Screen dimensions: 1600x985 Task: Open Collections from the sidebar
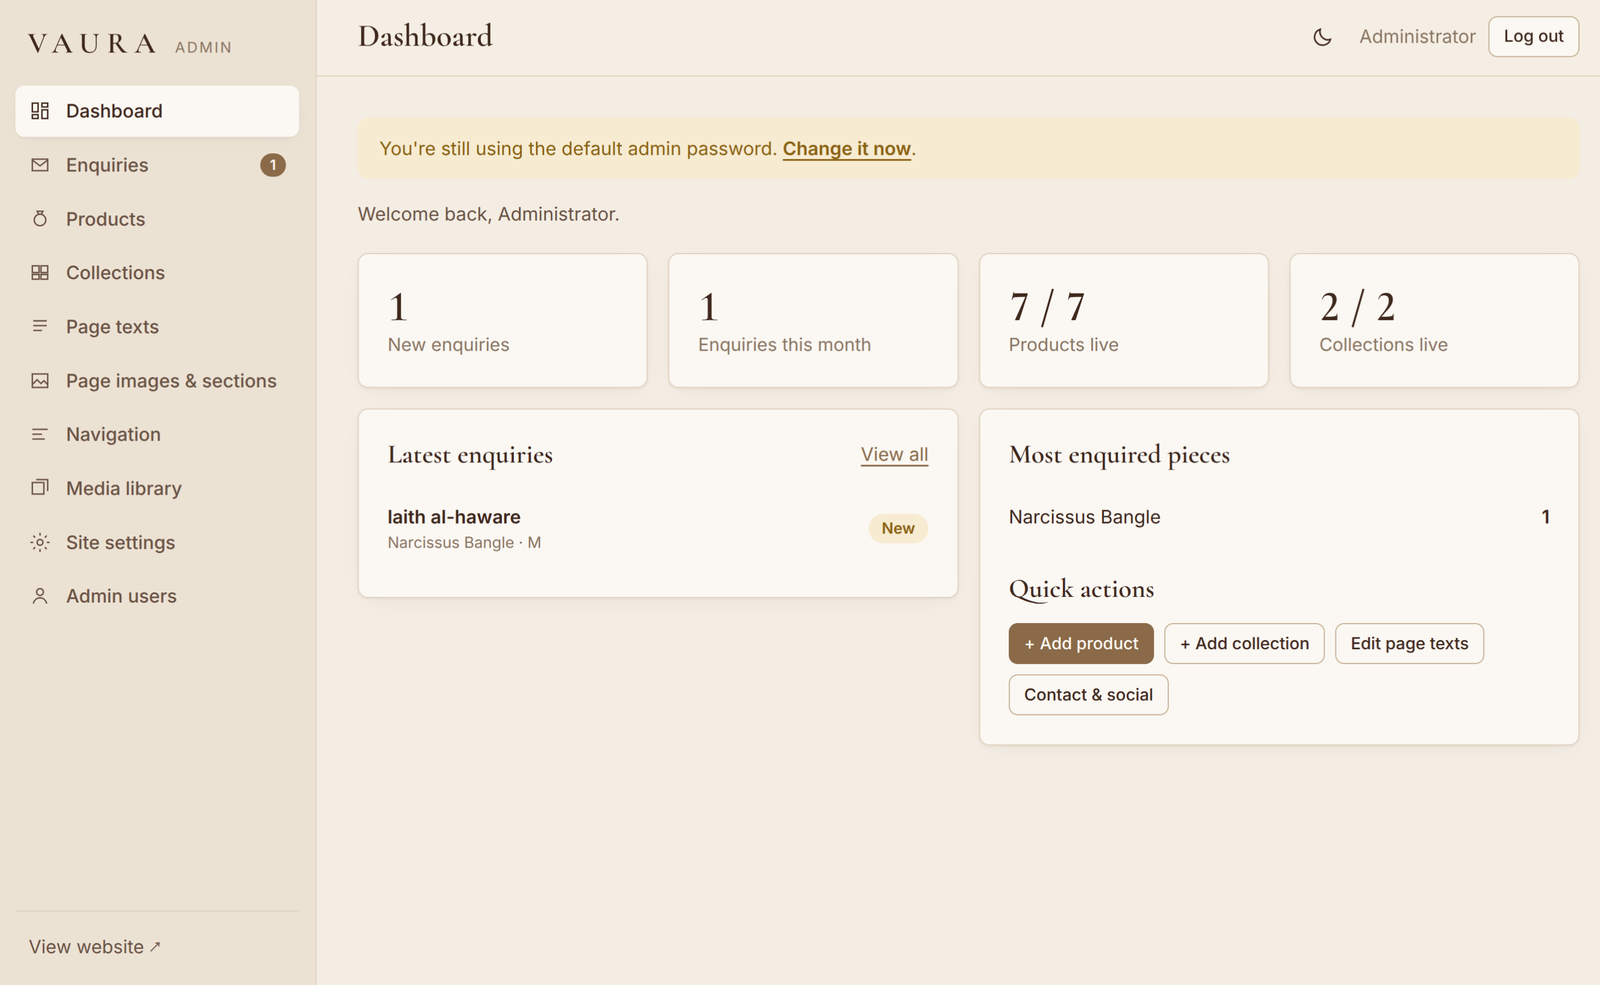click(x=157, y=273)
